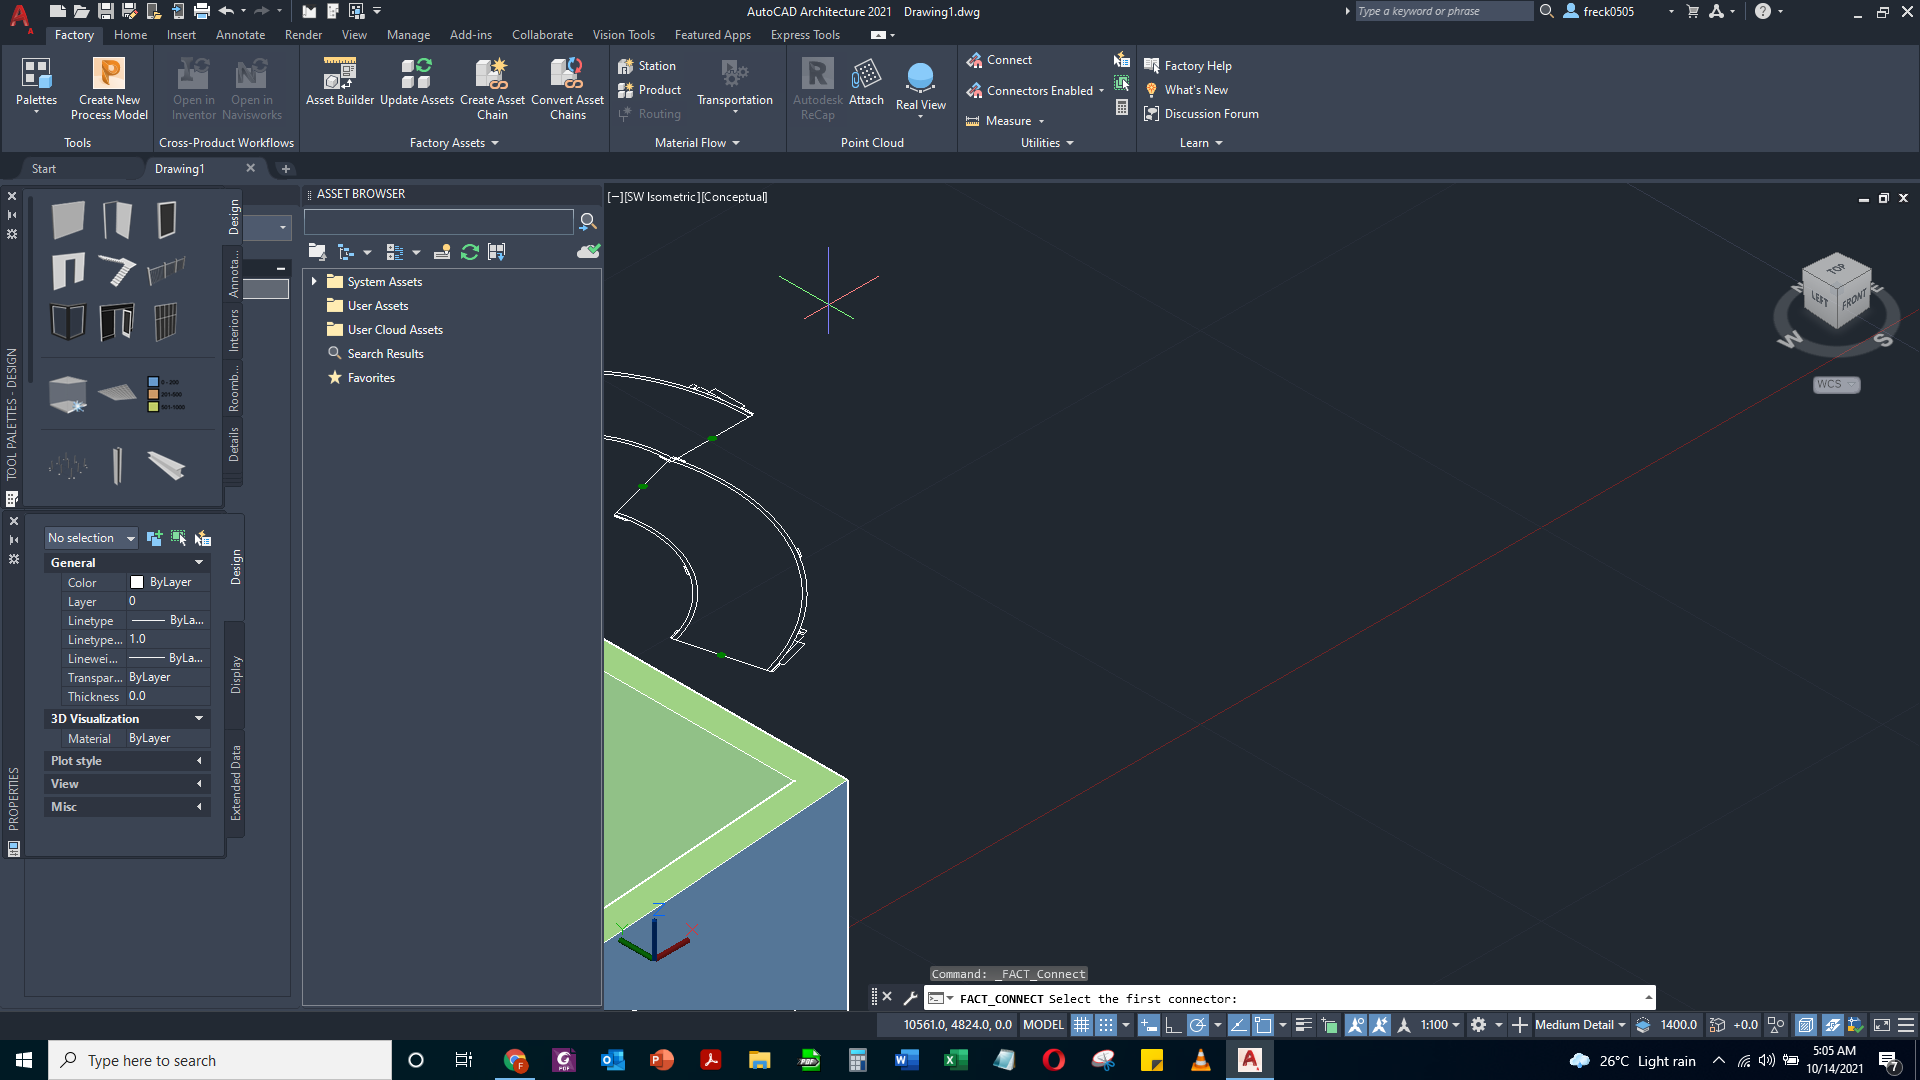The image size is (1920, 1080).
Task: Open the Express Tools menu
Action: (x=805, y=34)
